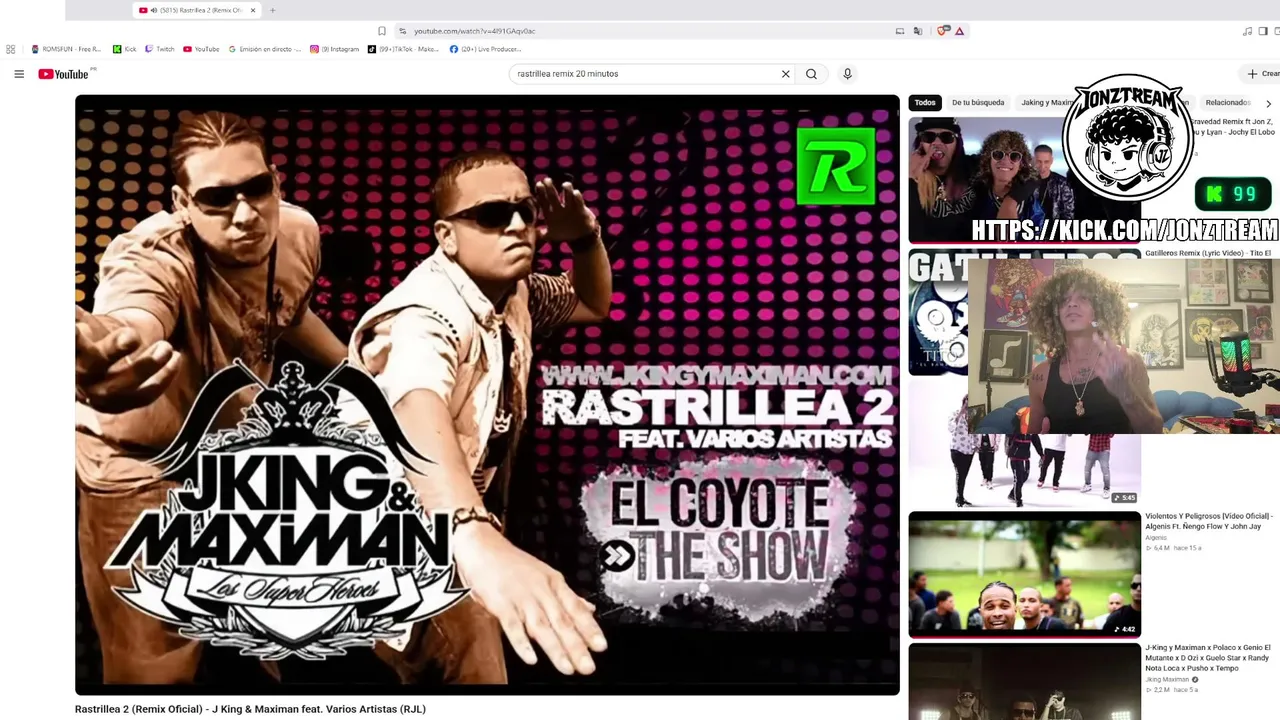The image size is (1280, 720).
Task: Open the Violentos Y Peligrosos video thumbnail
Action: [1024, 574]
